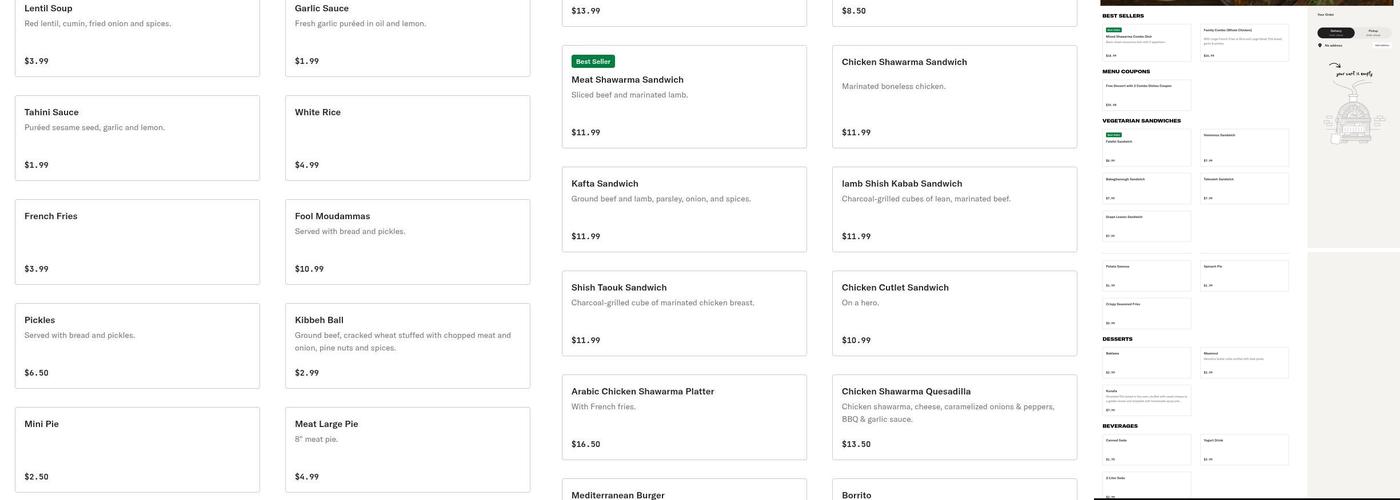Image resolution: width=1400 pixels, height=500 pixels.
Task: Open the Mediterranean Burger item
Action: click(x=684, y=492)
